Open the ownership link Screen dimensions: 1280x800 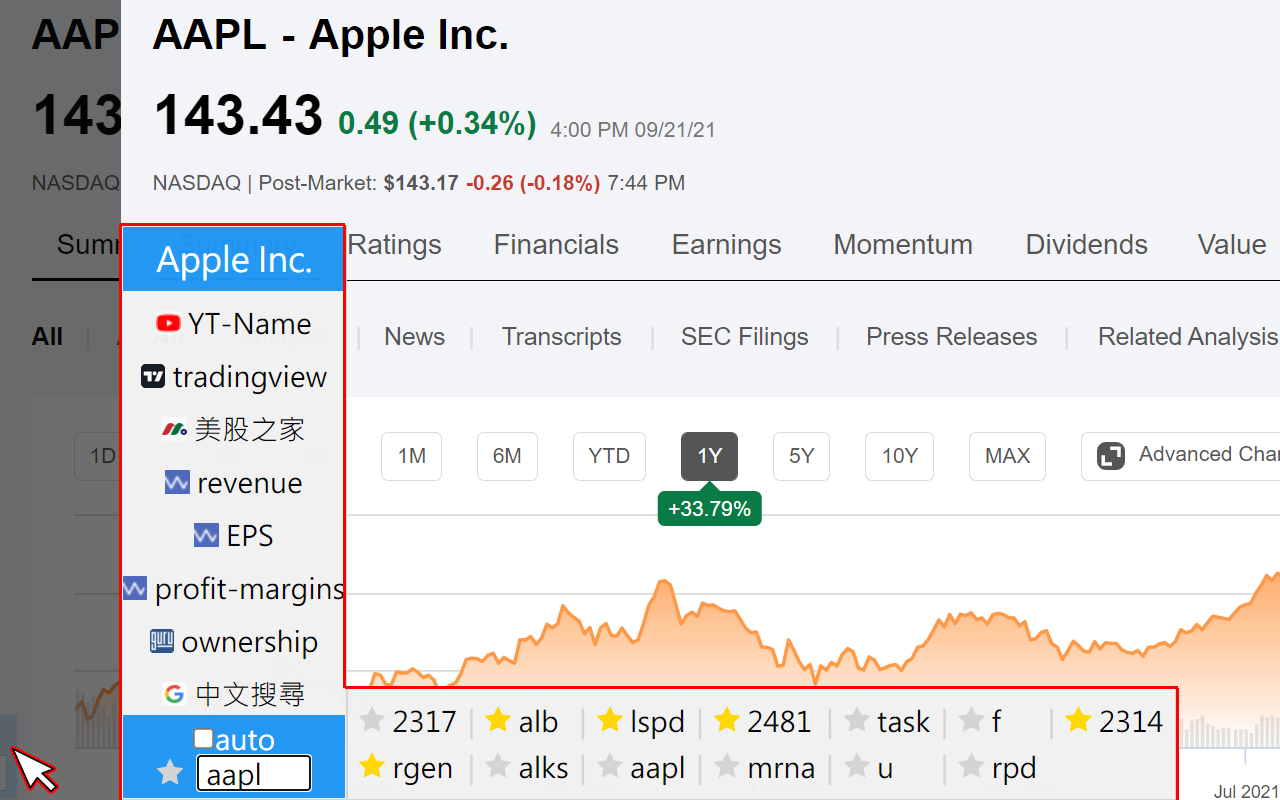pyautogui.click(x=250, y=642)
